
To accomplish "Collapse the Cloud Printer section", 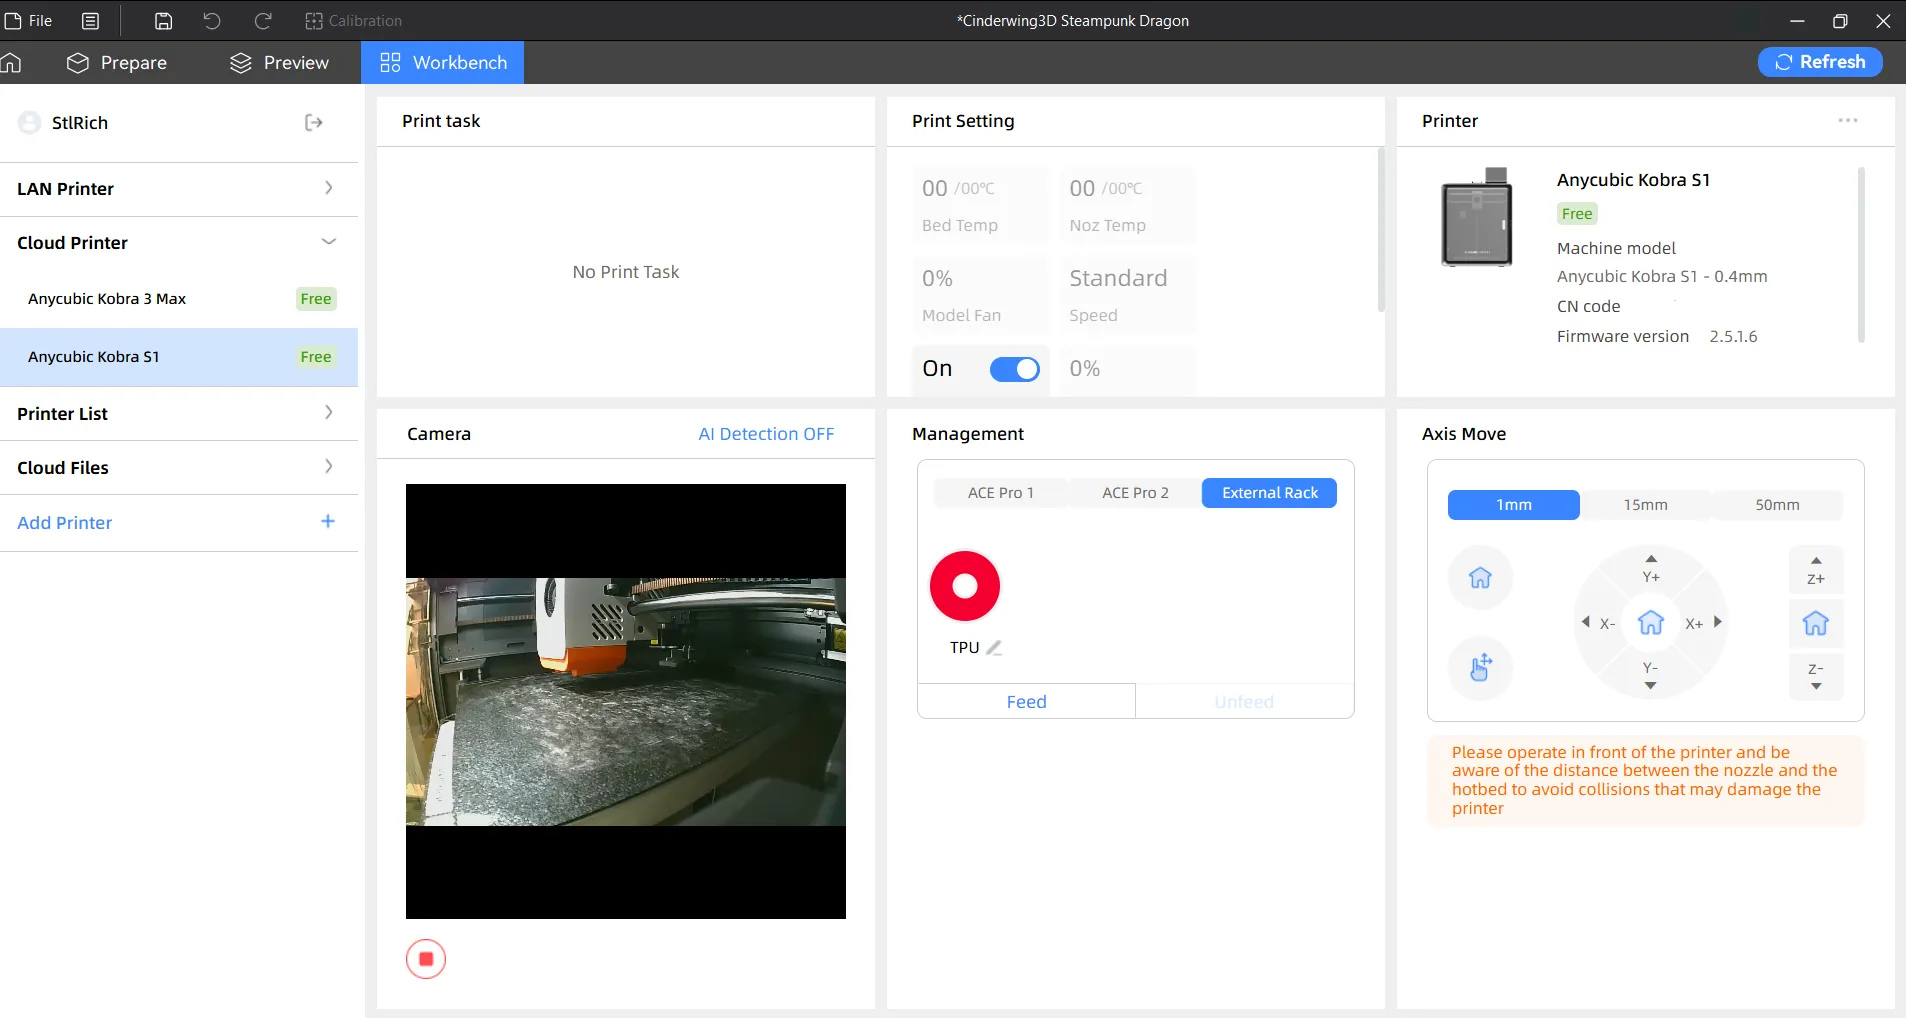I will (179, 243).
